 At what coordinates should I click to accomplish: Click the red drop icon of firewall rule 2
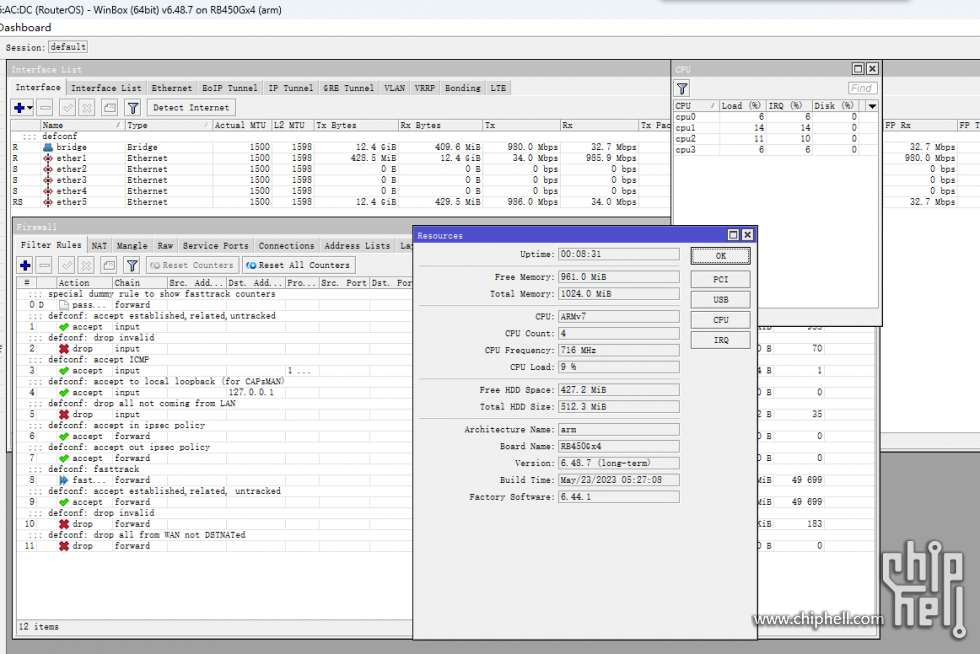(64, 349)
